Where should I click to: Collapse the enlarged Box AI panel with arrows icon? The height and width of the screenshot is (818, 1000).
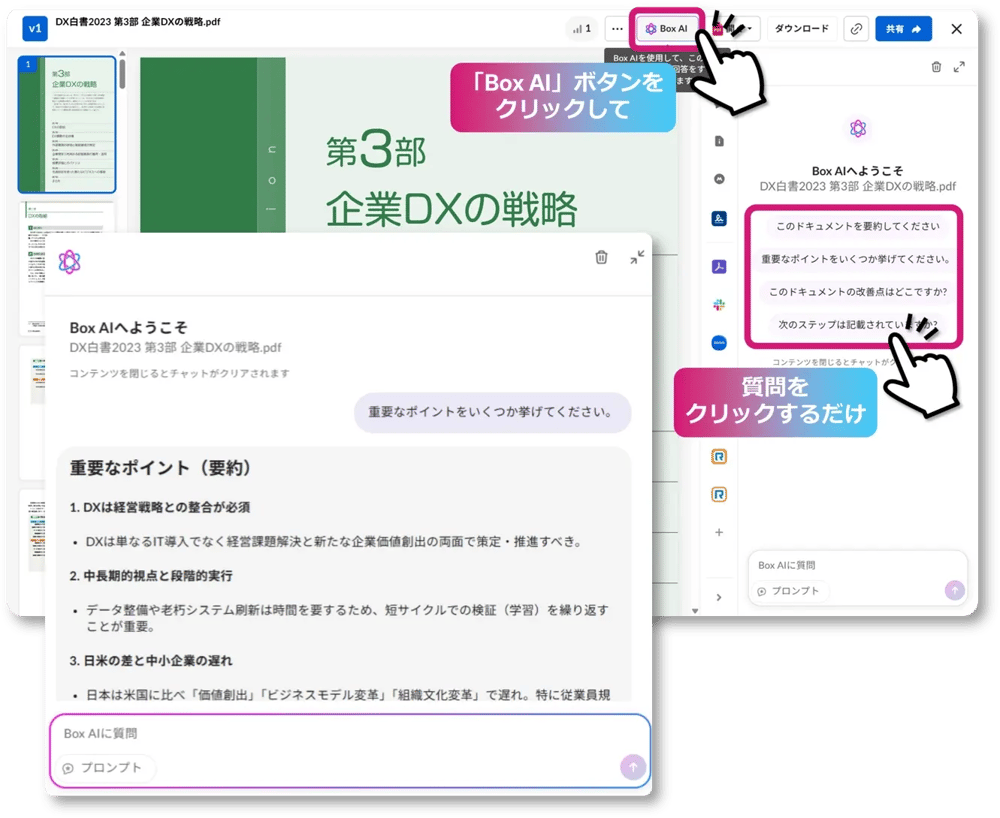(637, 257)
